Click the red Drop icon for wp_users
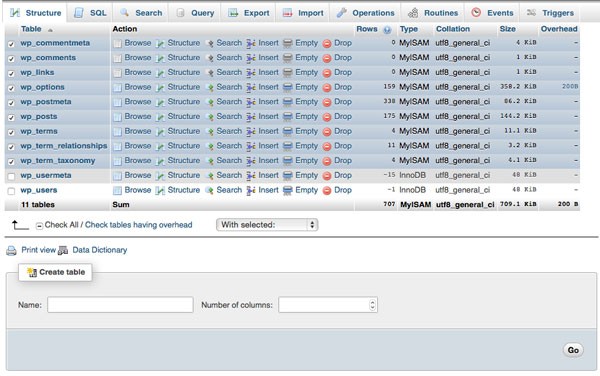This screenshot has height=376, width=600. (327, 190)
